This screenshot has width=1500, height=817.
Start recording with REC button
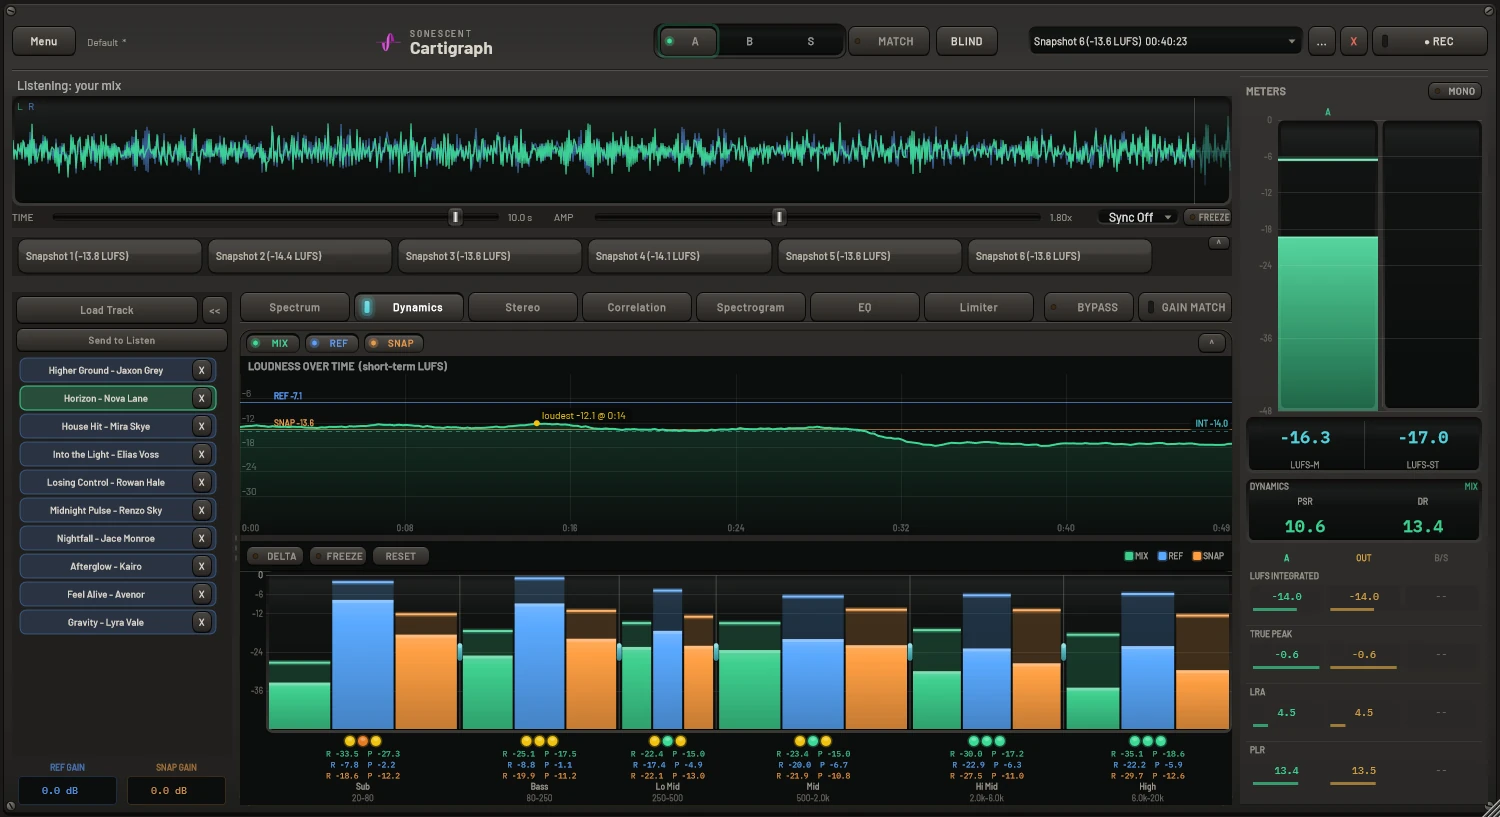click(1430, 41)
